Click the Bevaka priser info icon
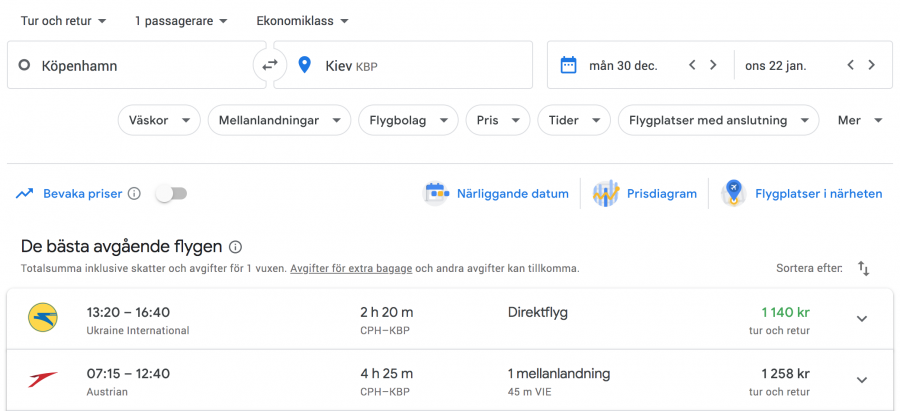The image size is (900, 411). pos(134,194)
